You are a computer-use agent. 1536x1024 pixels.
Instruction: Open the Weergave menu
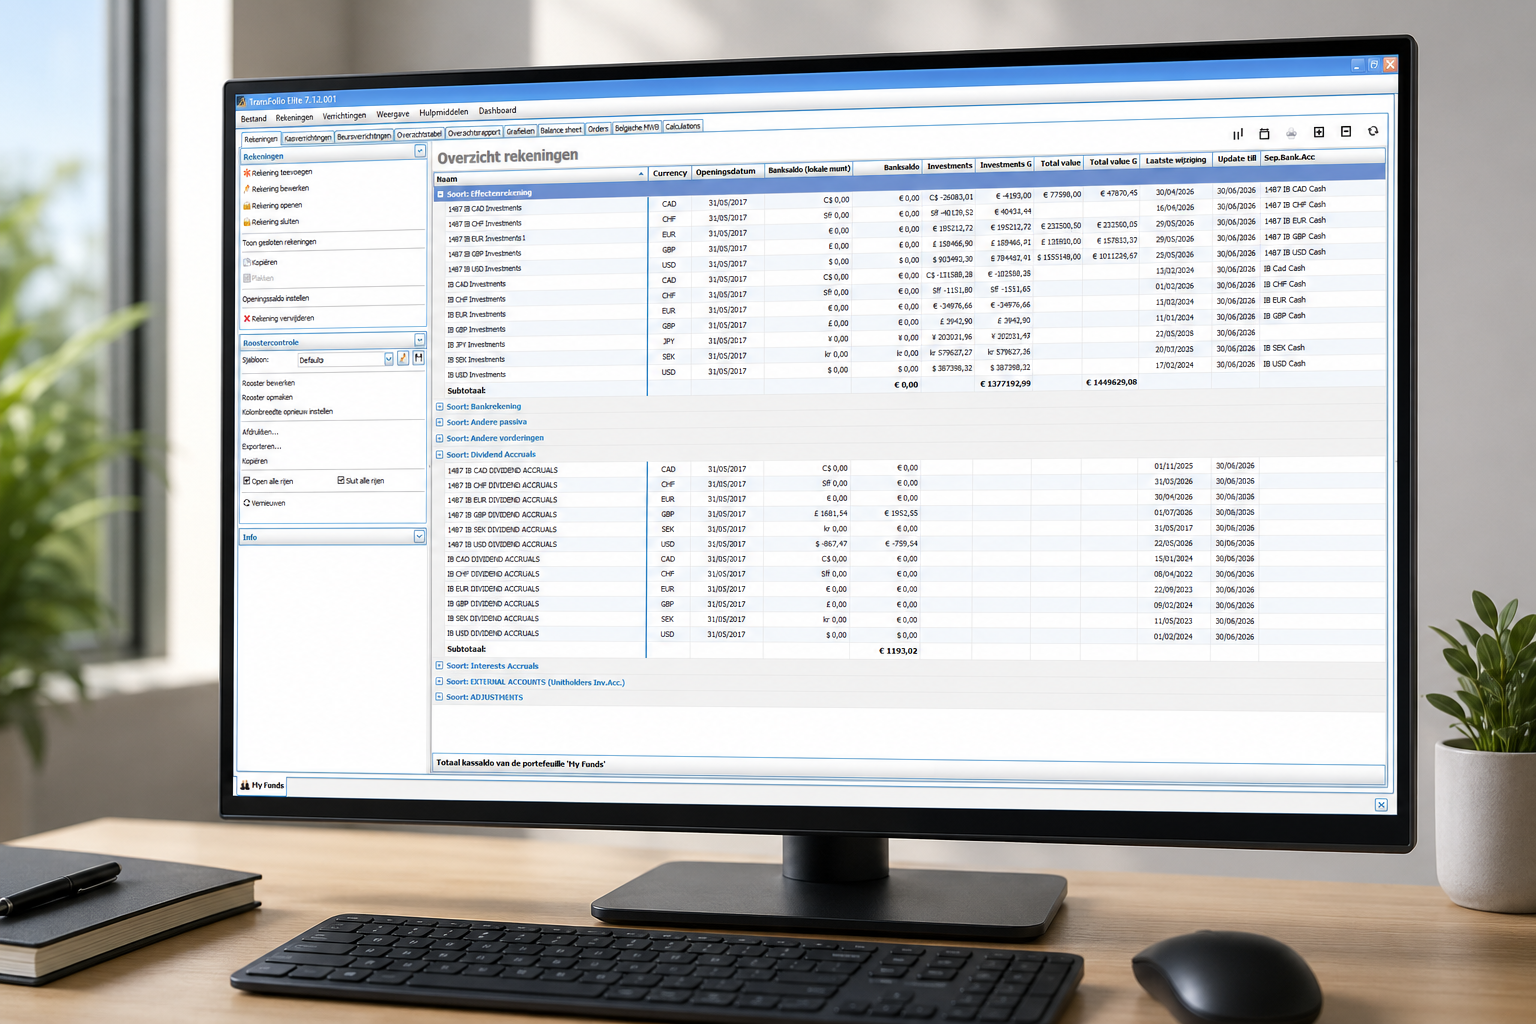point(393,114)
